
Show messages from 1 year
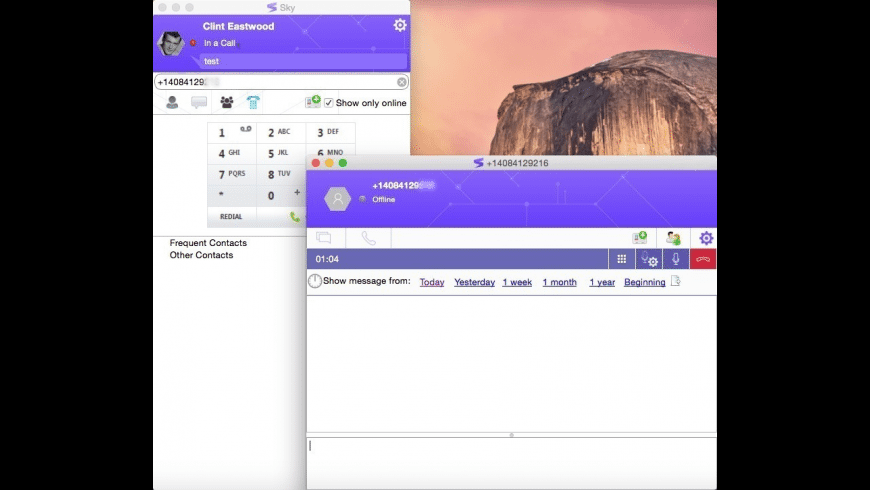click(x=602, y=282)
